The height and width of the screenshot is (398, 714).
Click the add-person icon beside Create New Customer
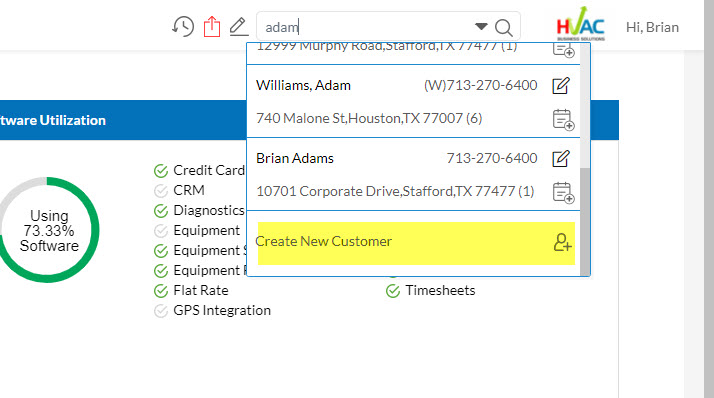[x=562, y=242]
